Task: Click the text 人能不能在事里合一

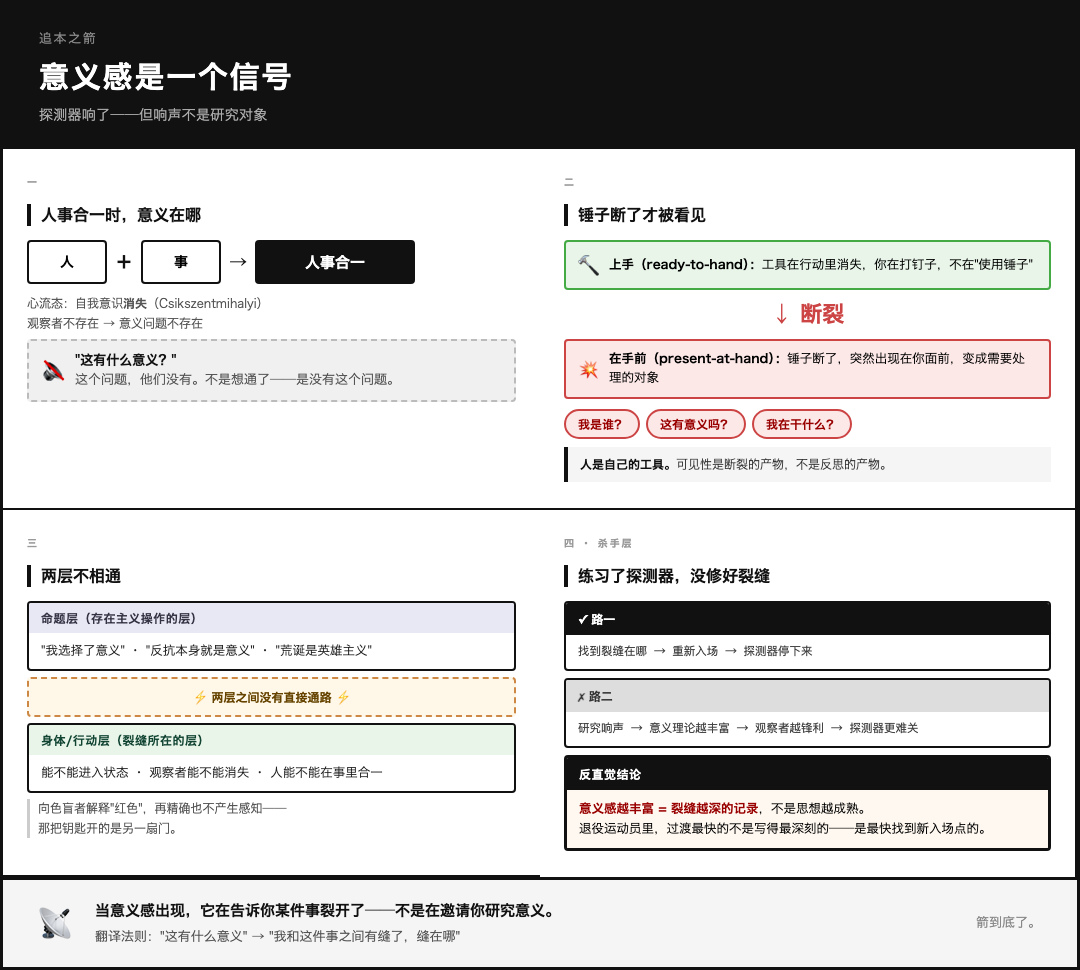Action: pos(326,772)
